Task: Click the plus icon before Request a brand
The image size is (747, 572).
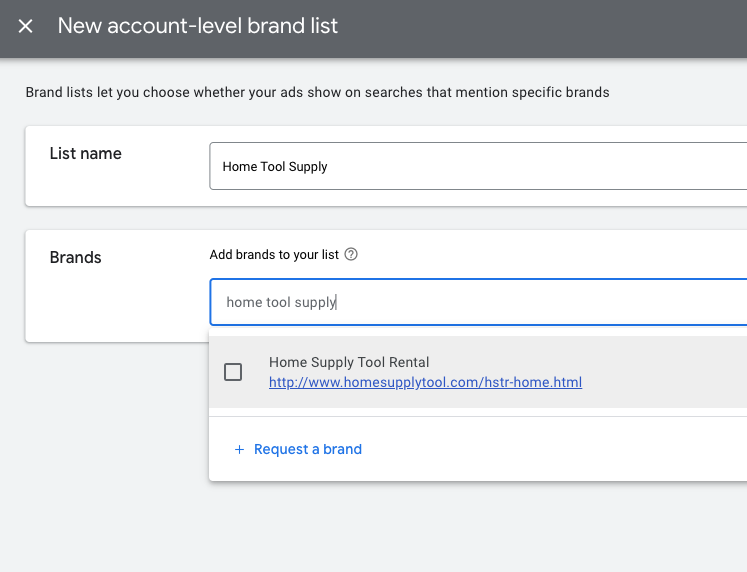Action: click(240, 449)
